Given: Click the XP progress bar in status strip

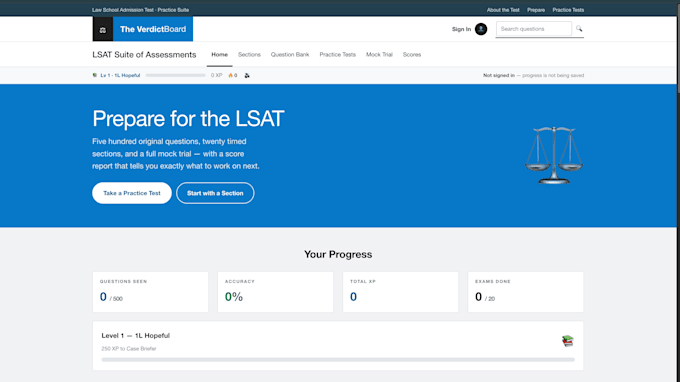Looking at the screenshot, I should [176, 75].
